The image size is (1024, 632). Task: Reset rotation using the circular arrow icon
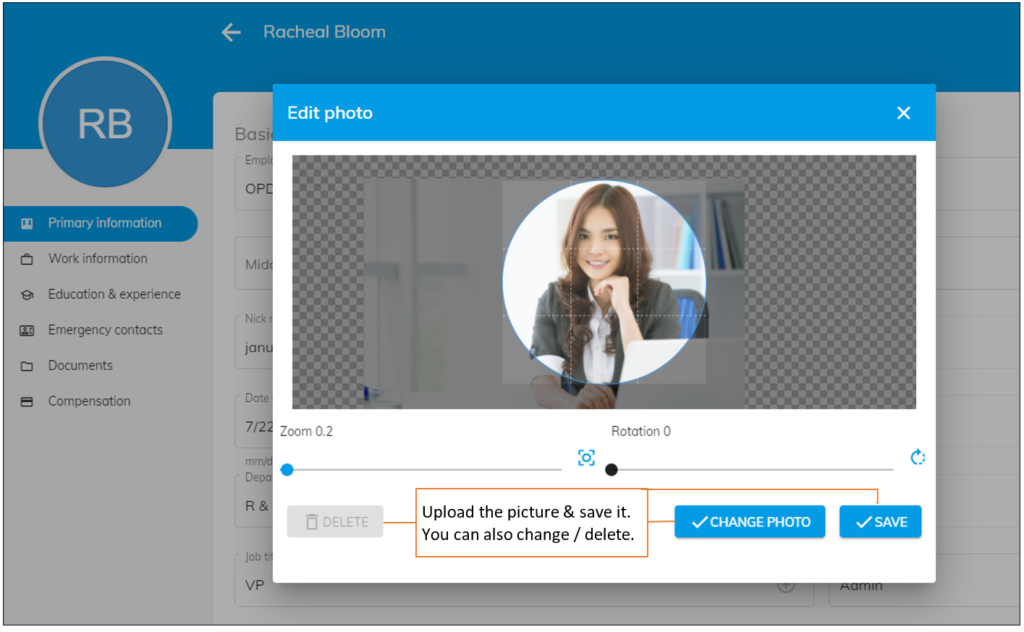tap(918, 457)
